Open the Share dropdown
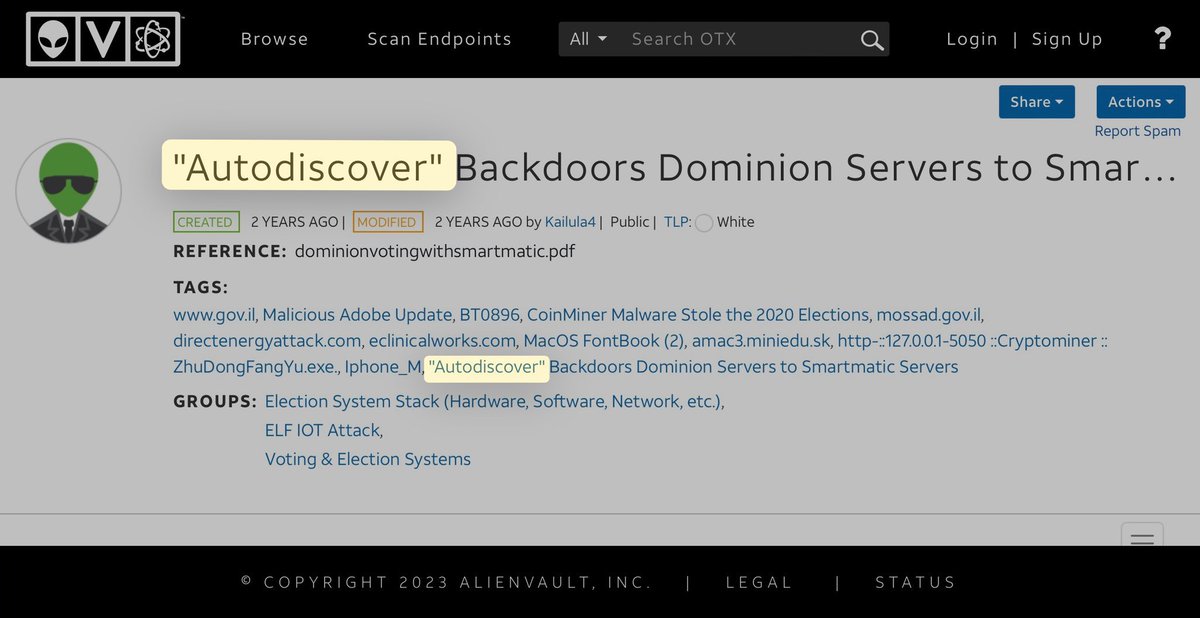The image size is (1200, 618). (x=1036, y=102)
